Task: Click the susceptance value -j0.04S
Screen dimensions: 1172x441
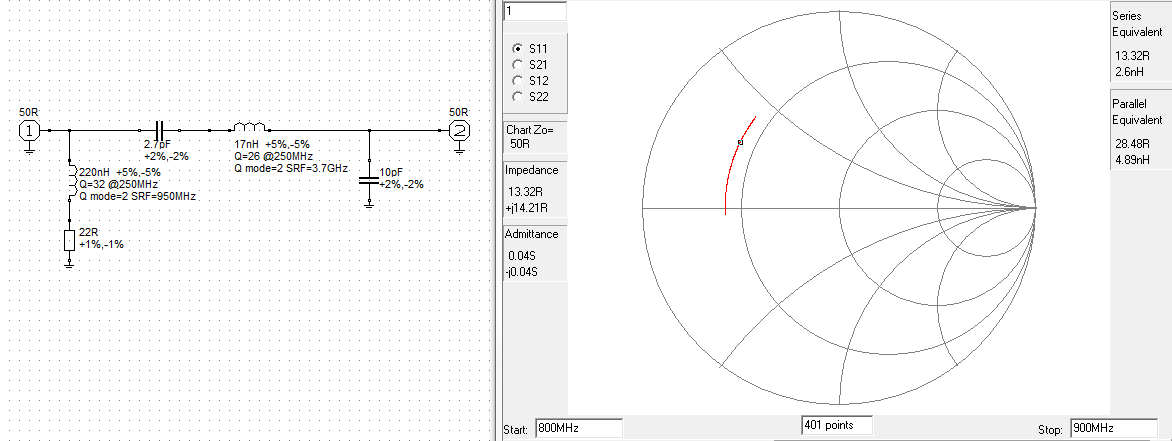Action: [x=522, y=271]
